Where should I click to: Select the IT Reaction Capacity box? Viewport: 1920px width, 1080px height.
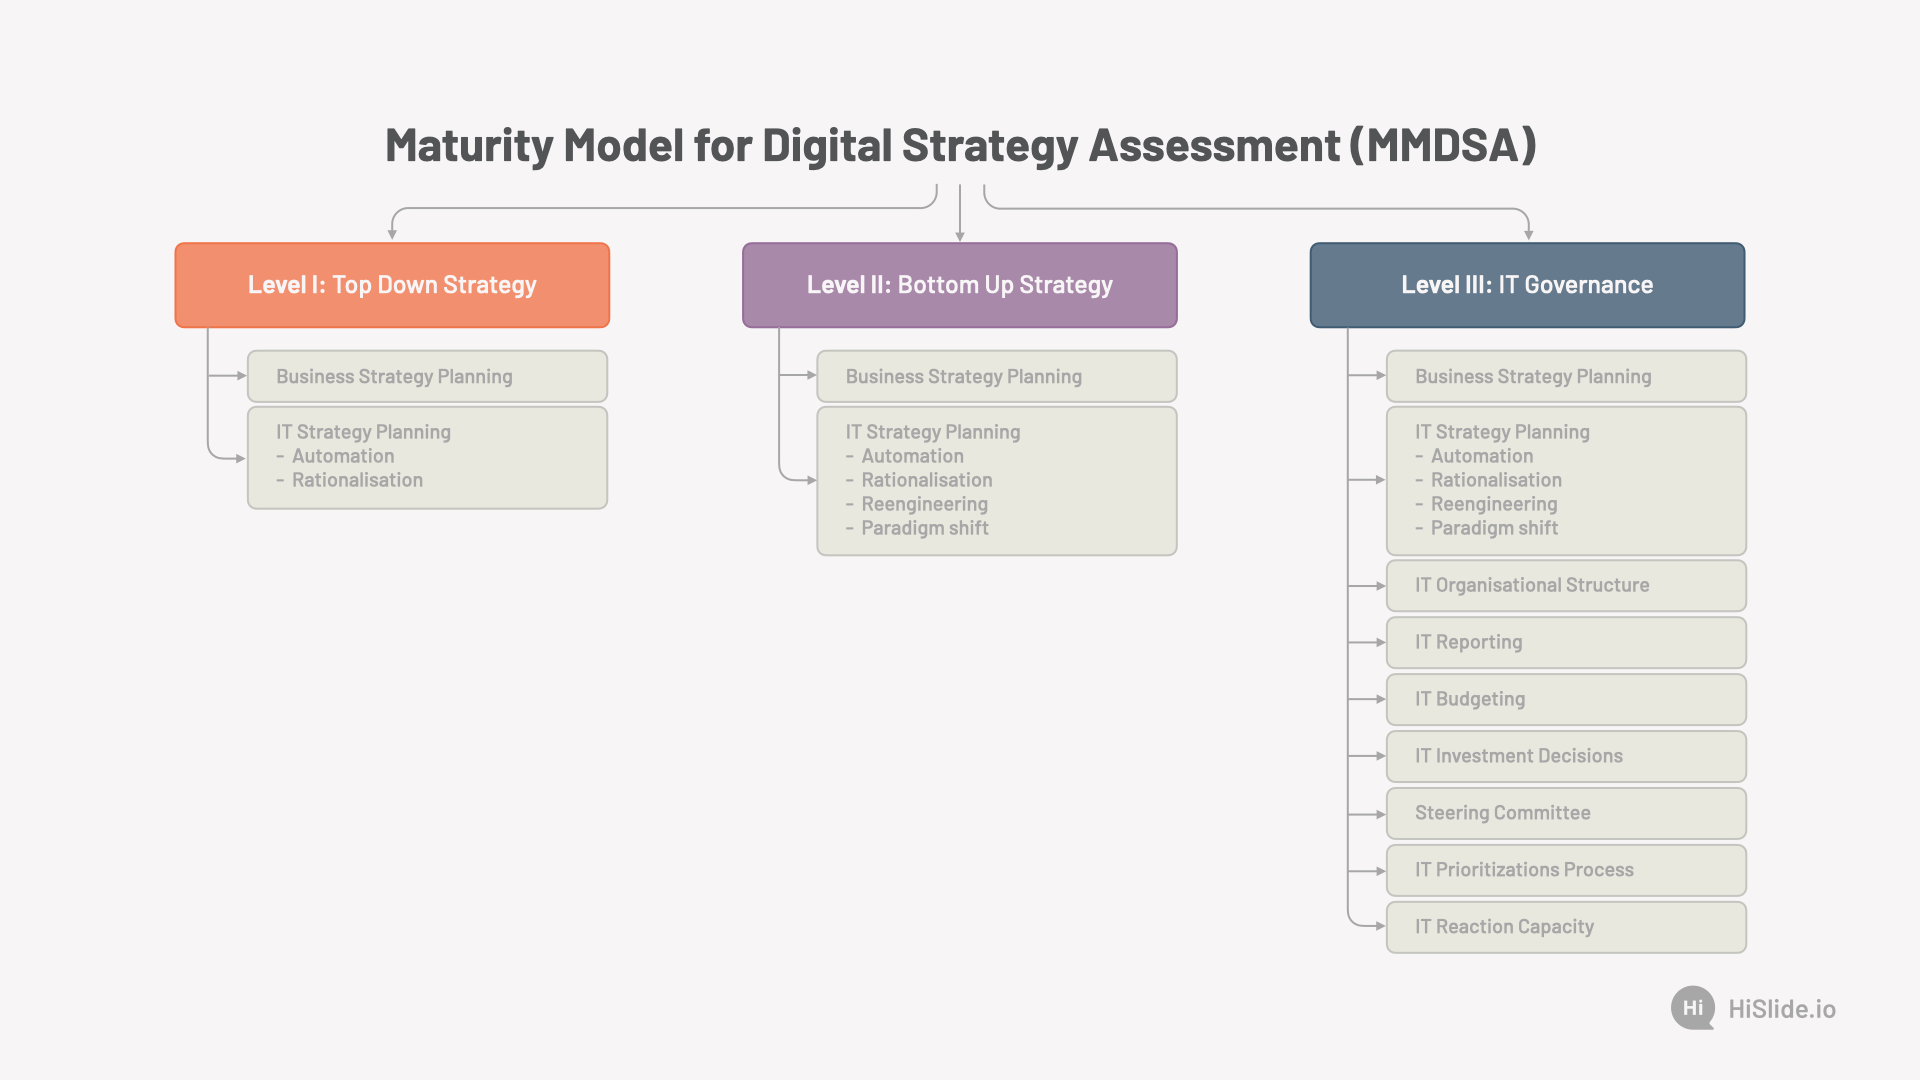(x=1566, y=928)
